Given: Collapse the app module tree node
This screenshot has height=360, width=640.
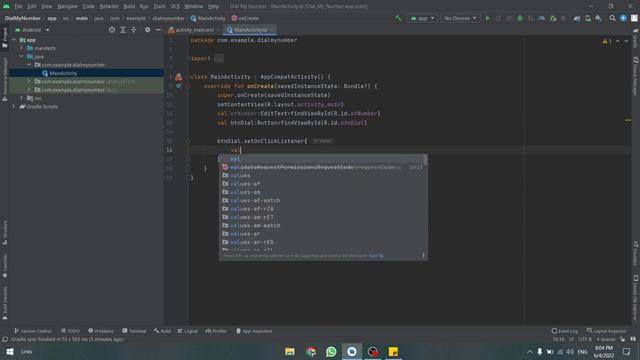Looking at the screenshot, I should [14, 40].
